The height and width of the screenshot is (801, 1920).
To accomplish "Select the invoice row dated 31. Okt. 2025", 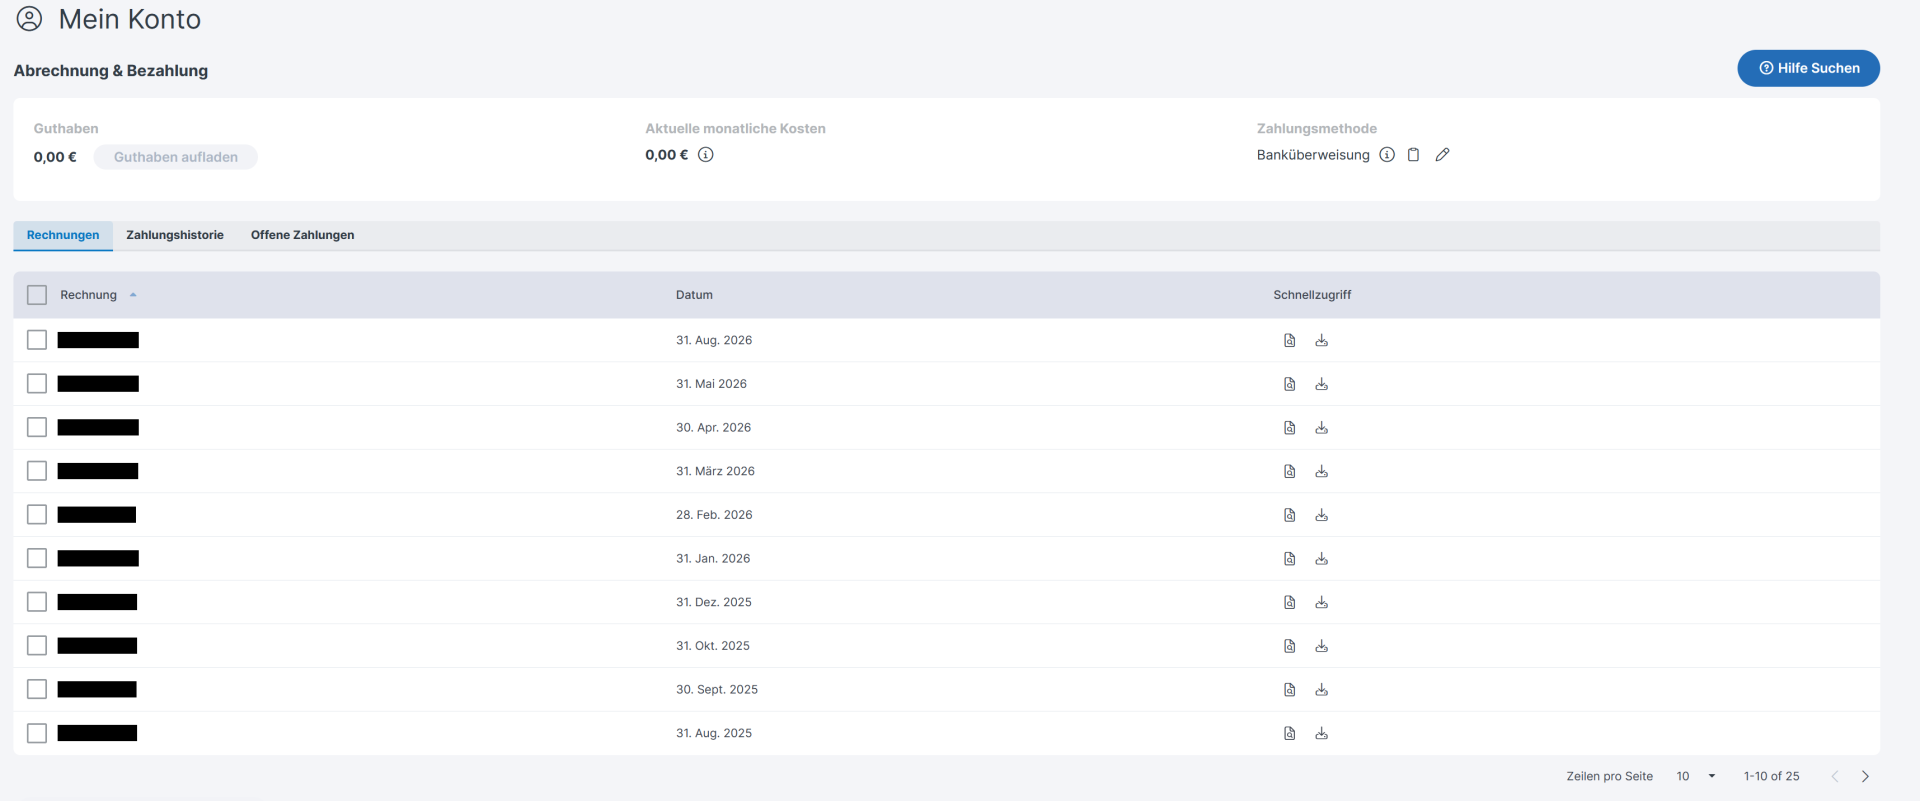I will pyautogui.click(x=37, y=646).
